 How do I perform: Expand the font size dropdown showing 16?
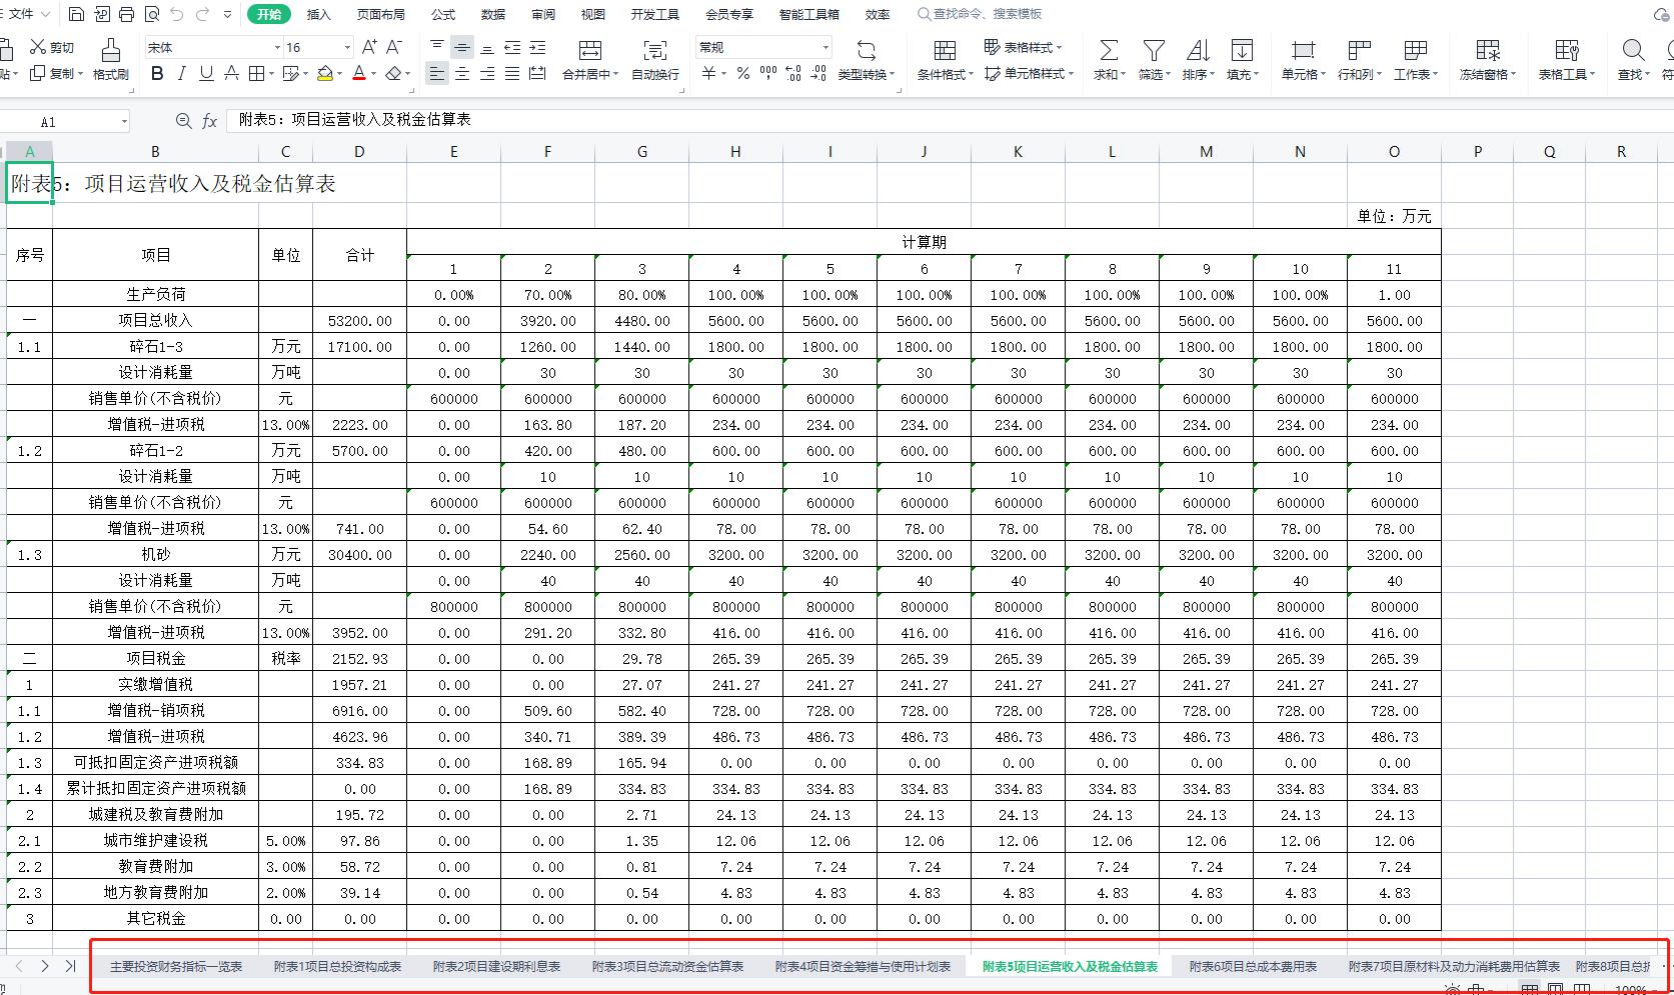[347, 47]
